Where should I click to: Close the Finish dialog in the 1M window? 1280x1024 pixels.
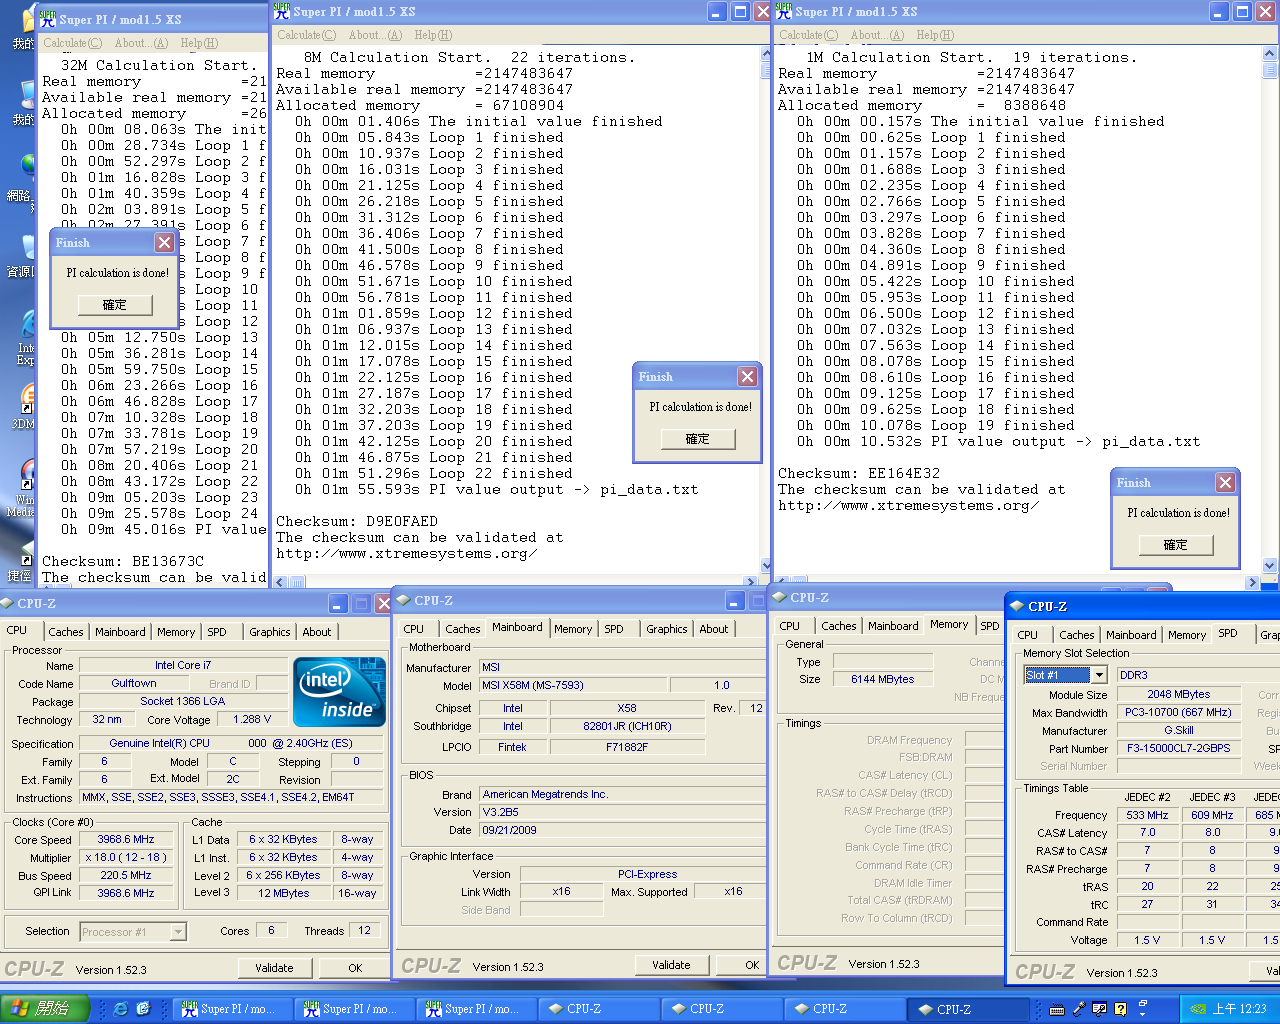click(x=1225, y=483)
